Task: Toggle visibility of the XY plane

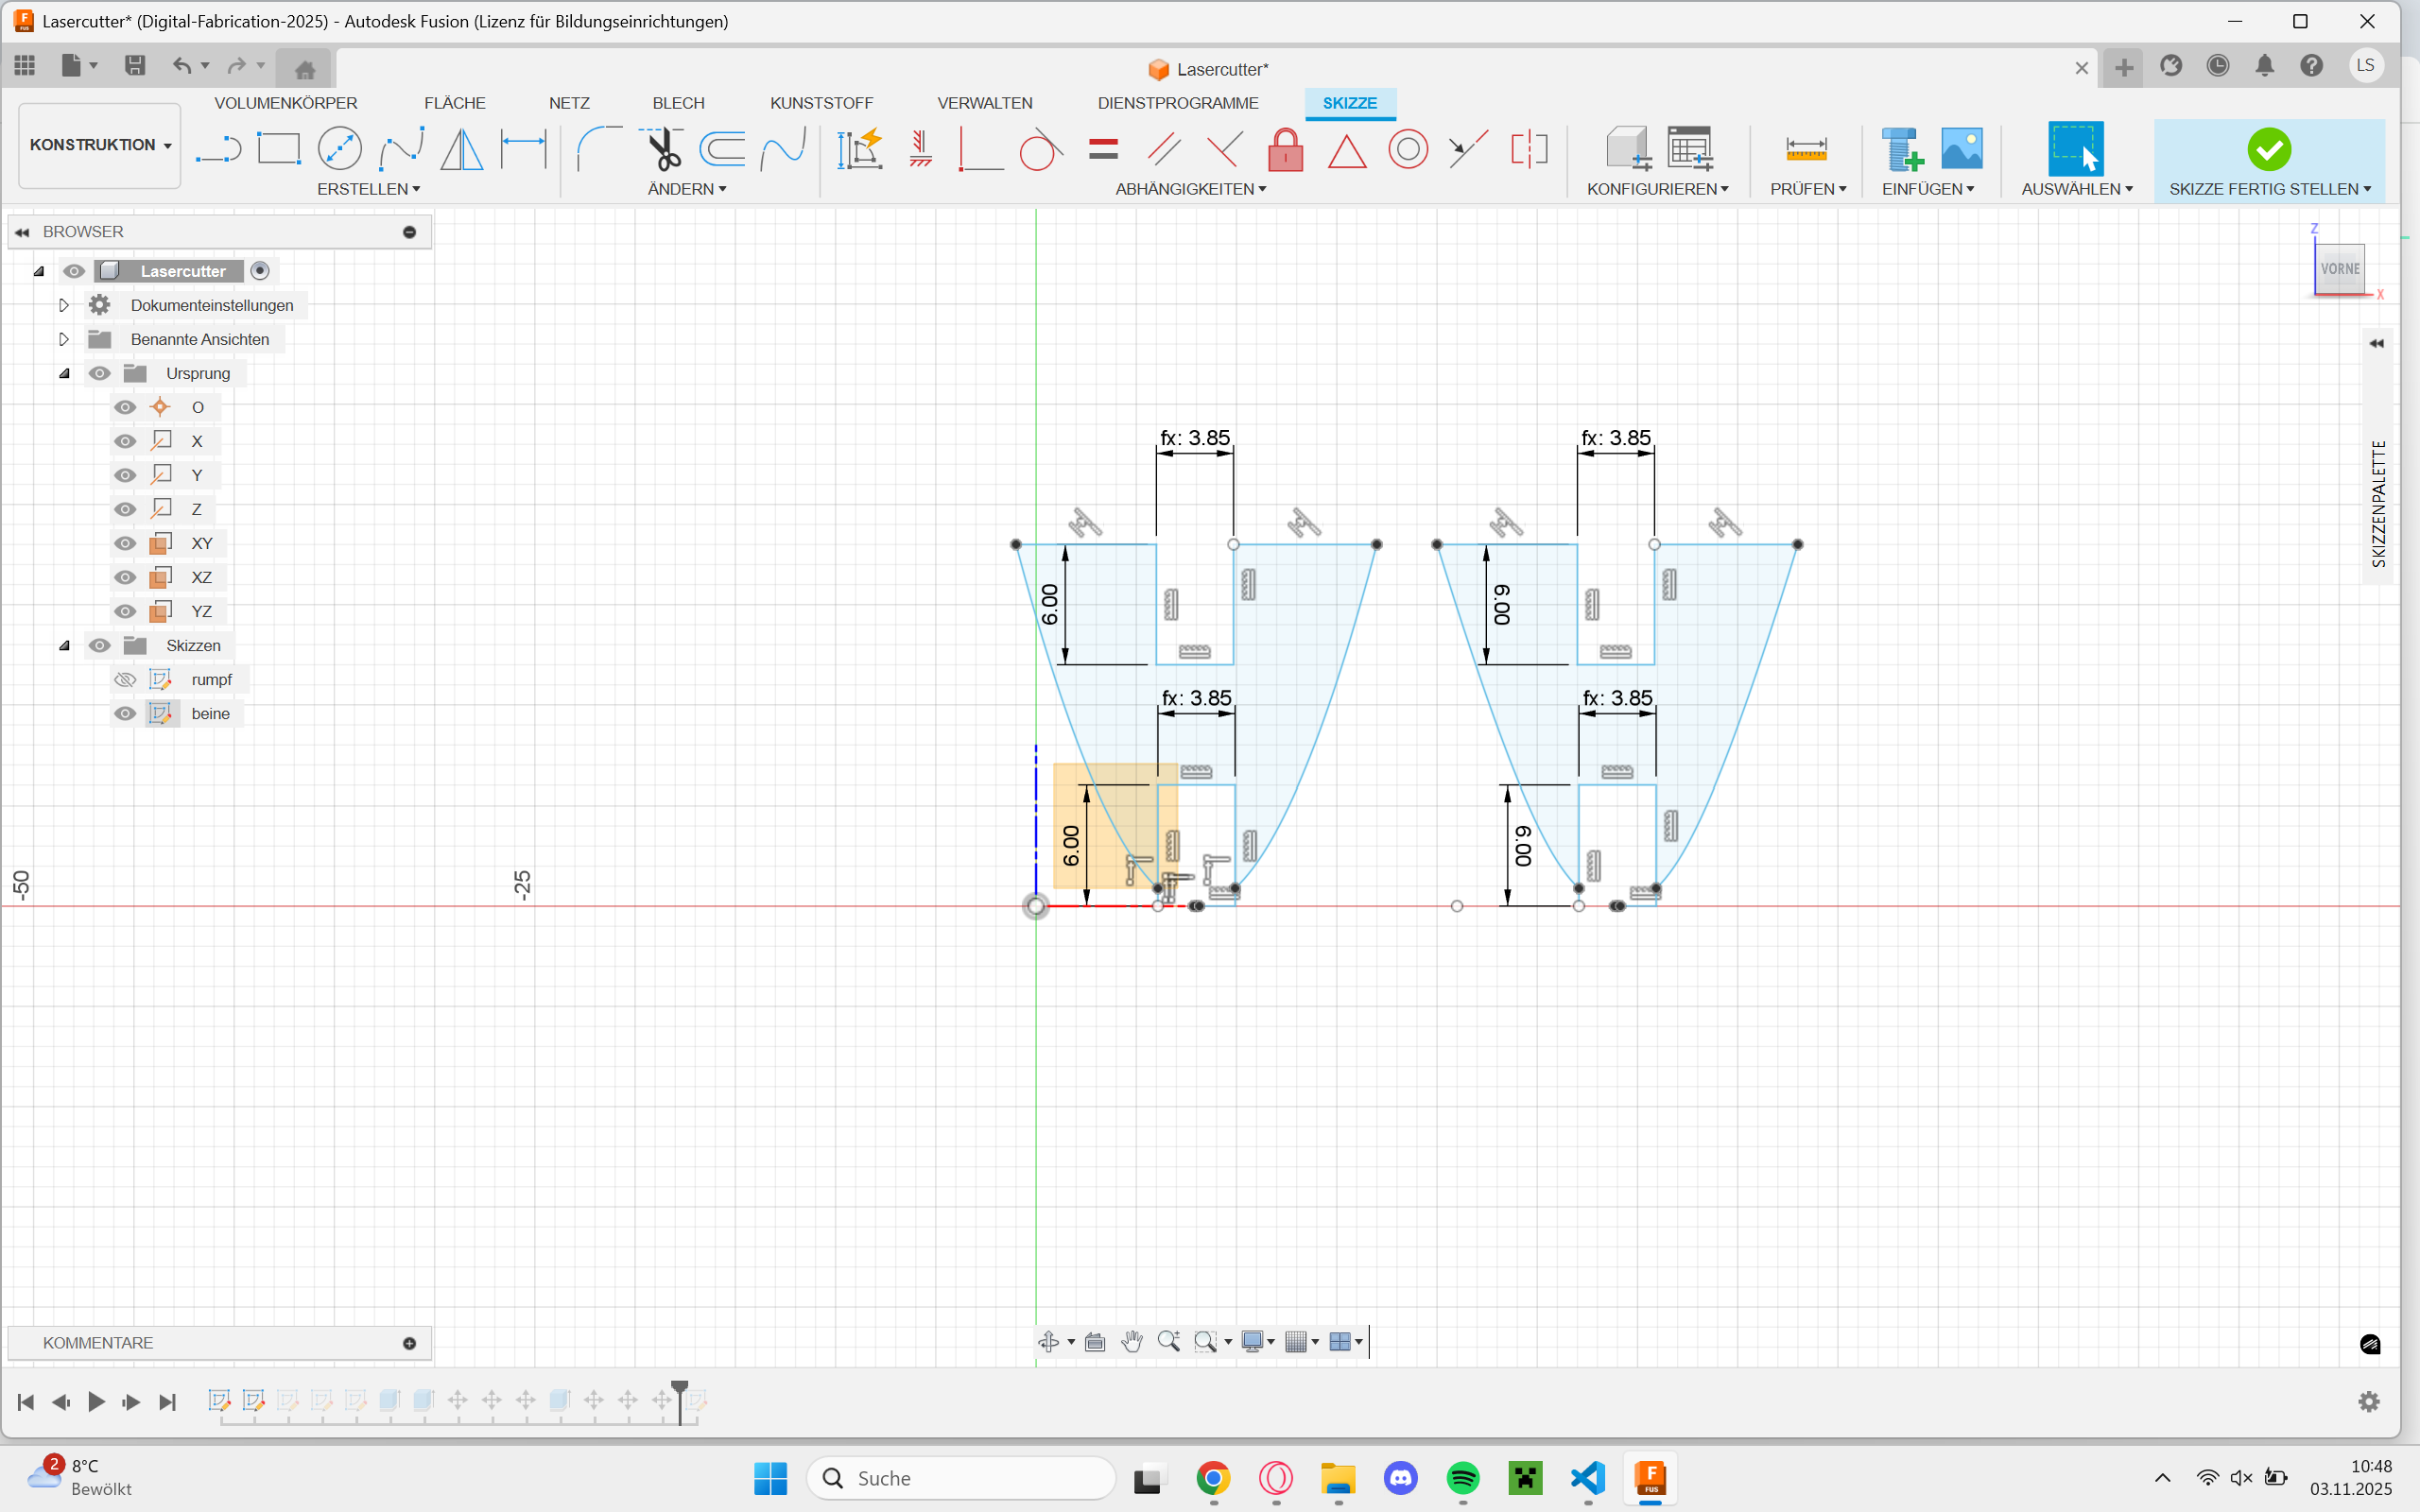Action: pos(125,544)
